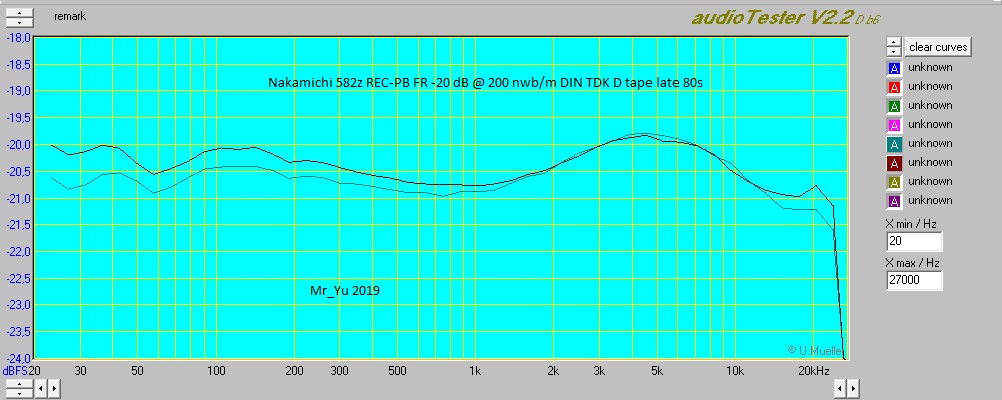Click left arrow below 20 Hz axis label
The height and width of the screenshot is (400, 1002).
click(41, 387)
